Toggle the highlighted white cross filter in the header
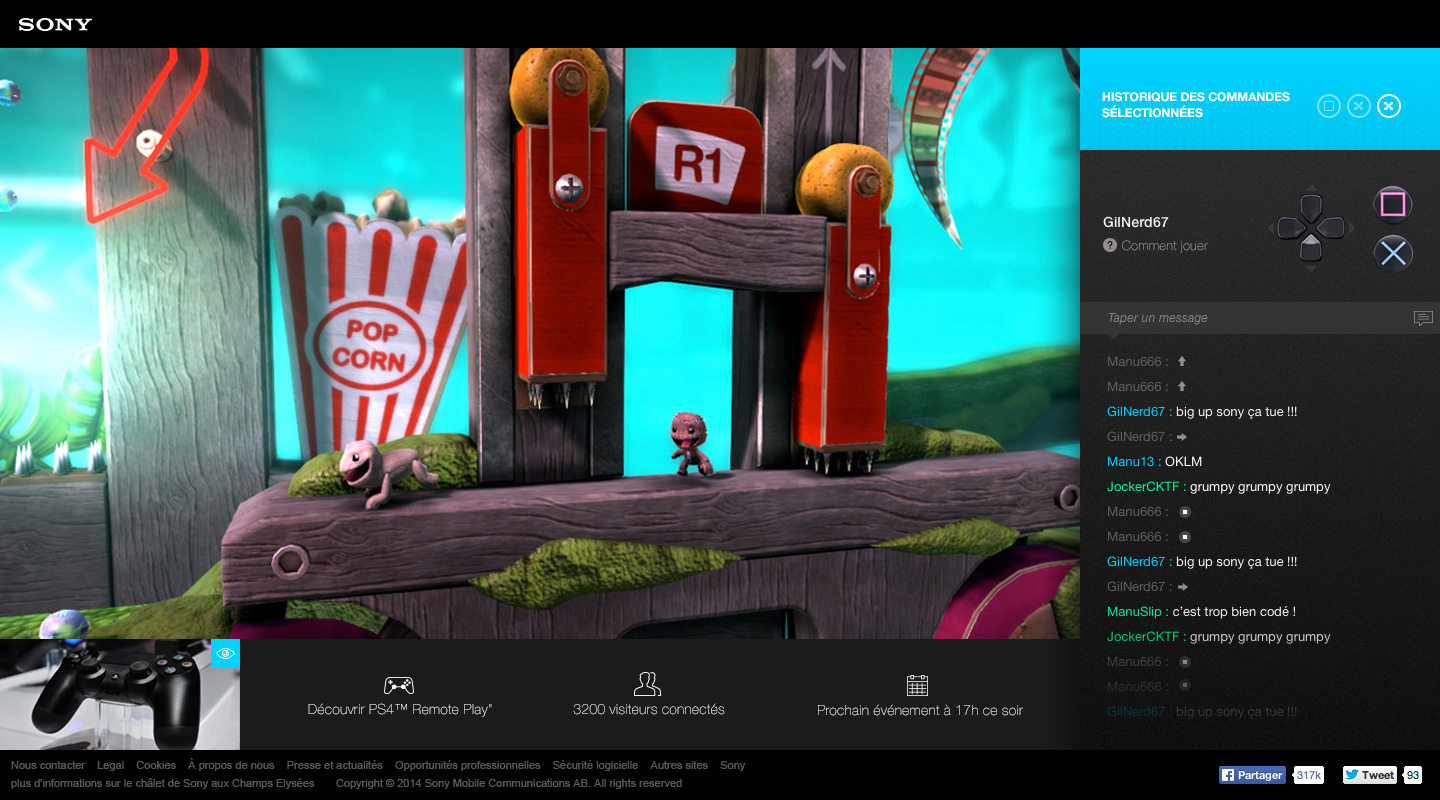Screen dimensions: 1440x800 pos(1388,105)
